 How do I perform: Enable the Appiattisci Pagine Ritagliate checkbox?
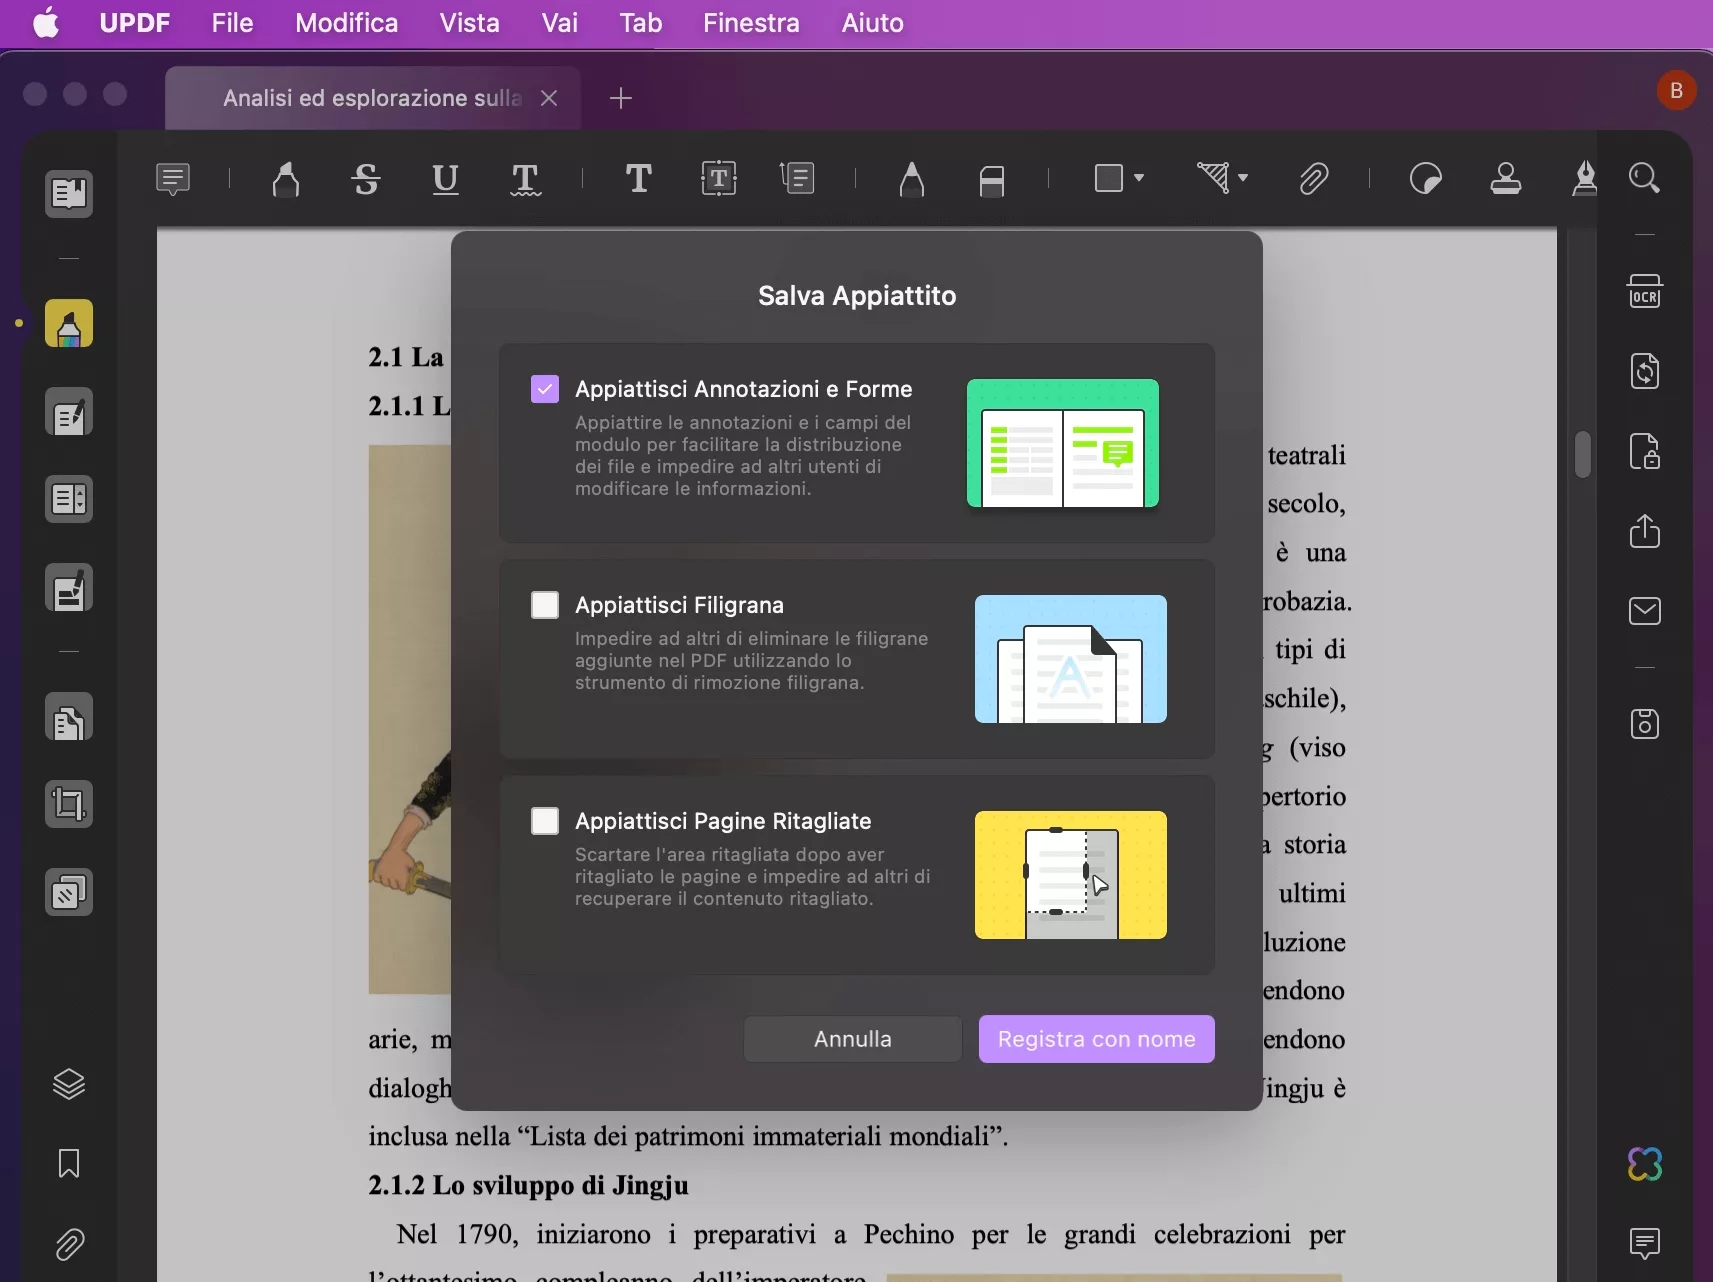[x=545, y=821]
